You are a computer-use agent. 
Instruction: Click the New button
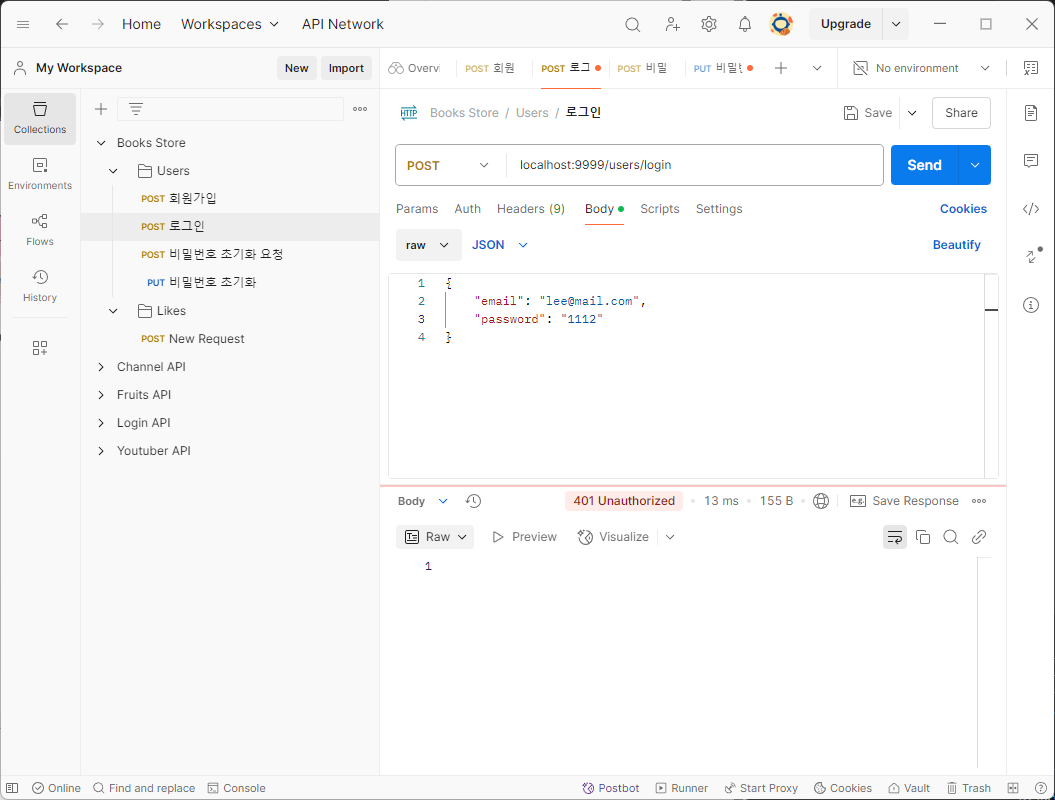pyautogui.click(x=297, y=68)
